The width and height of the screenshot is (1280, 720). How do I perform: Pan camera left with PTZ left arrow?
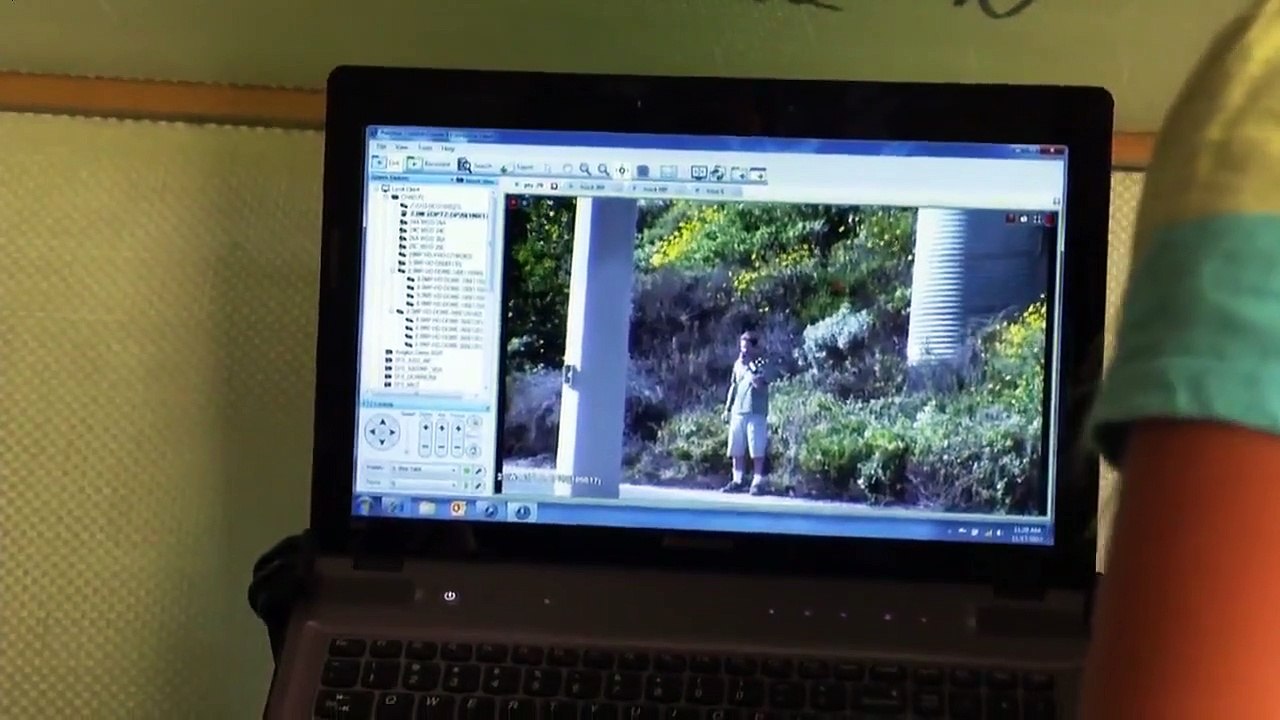[x=372, y=432]
